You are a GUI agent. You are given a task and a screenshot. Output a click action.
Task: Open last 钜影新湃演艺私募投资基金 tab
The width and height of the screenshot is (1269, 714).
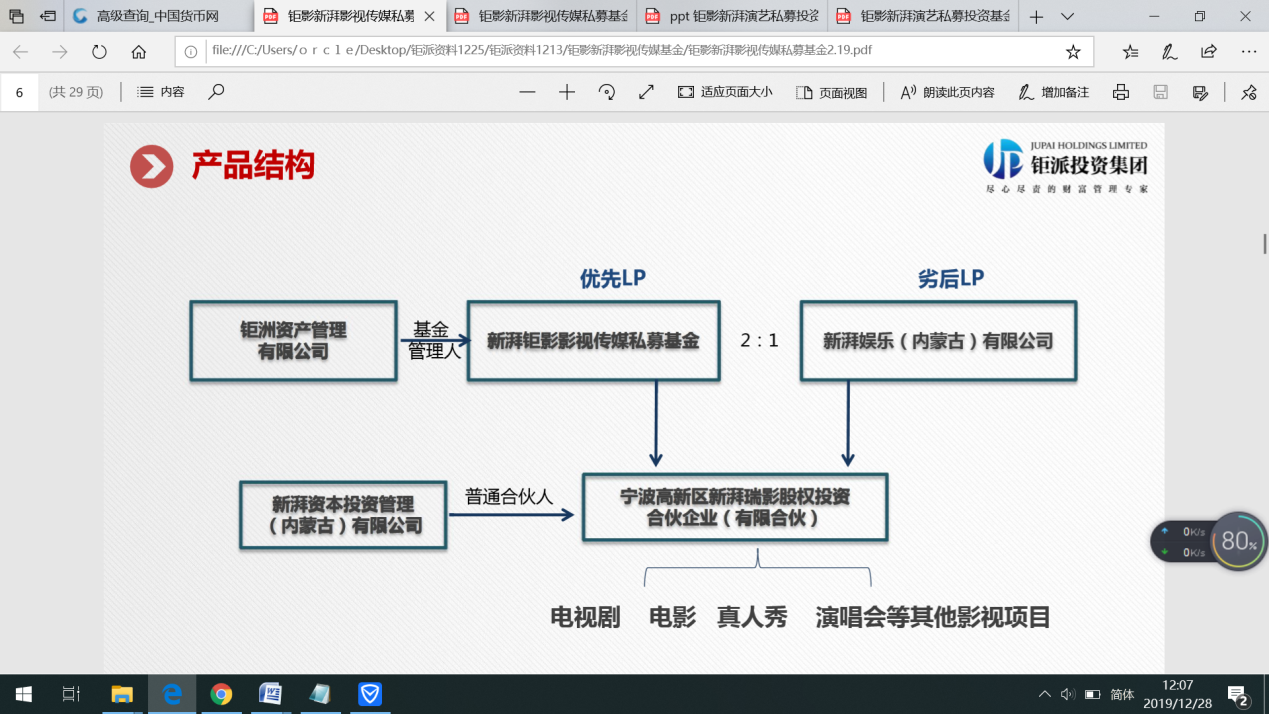pyautogui.click(x=922, y=16)
